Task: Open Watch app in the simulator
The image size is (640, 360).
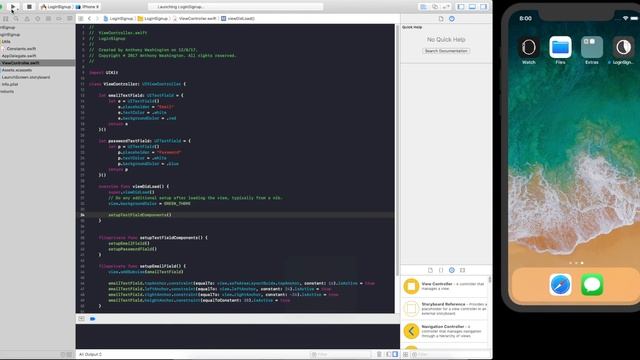Action: [x=529, y=51]
